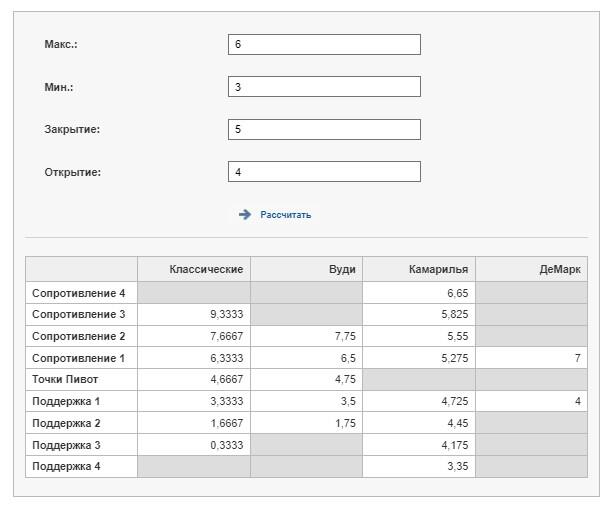
Task: Click the 9,3333 classic value
Action: click(226, 314)
